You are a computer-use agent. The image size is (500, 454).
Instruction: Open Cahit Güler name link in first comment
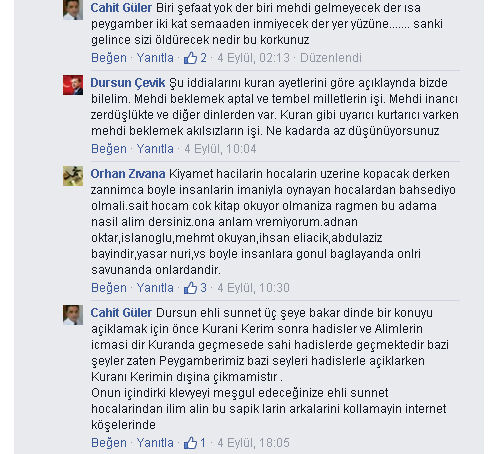pyautogui.click(x=121, y=8)
